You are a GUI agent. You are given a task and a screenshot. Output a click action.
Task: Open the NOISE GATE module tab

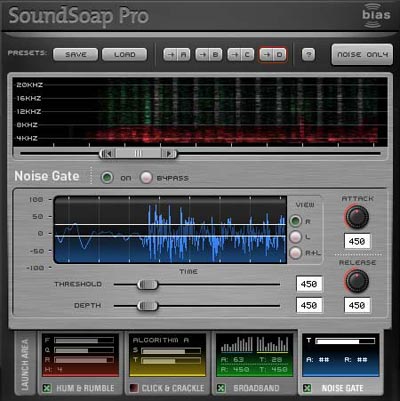[342, 388]
